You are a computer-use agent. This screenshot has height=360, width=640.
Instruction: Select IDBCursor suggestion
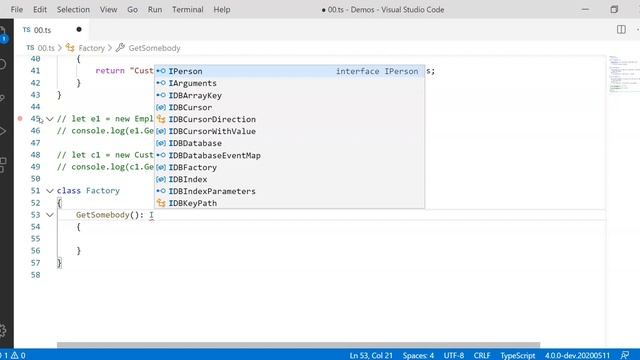point(289,107)
